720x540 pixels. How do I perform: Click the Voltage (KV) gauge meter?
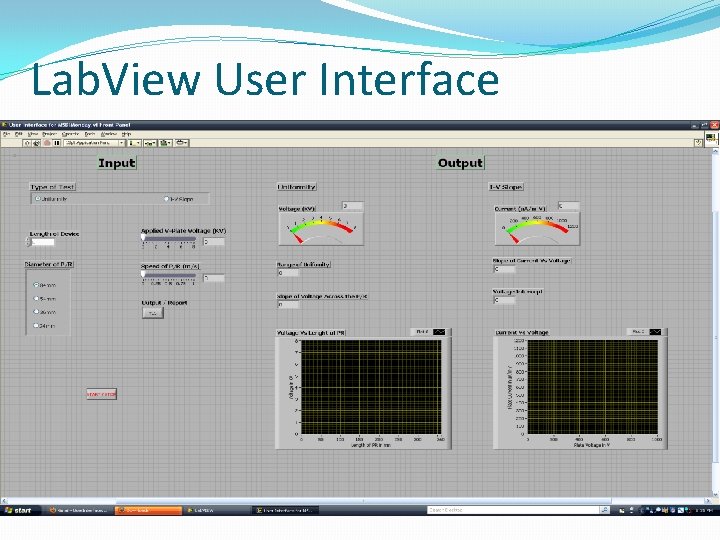[321, 229]
